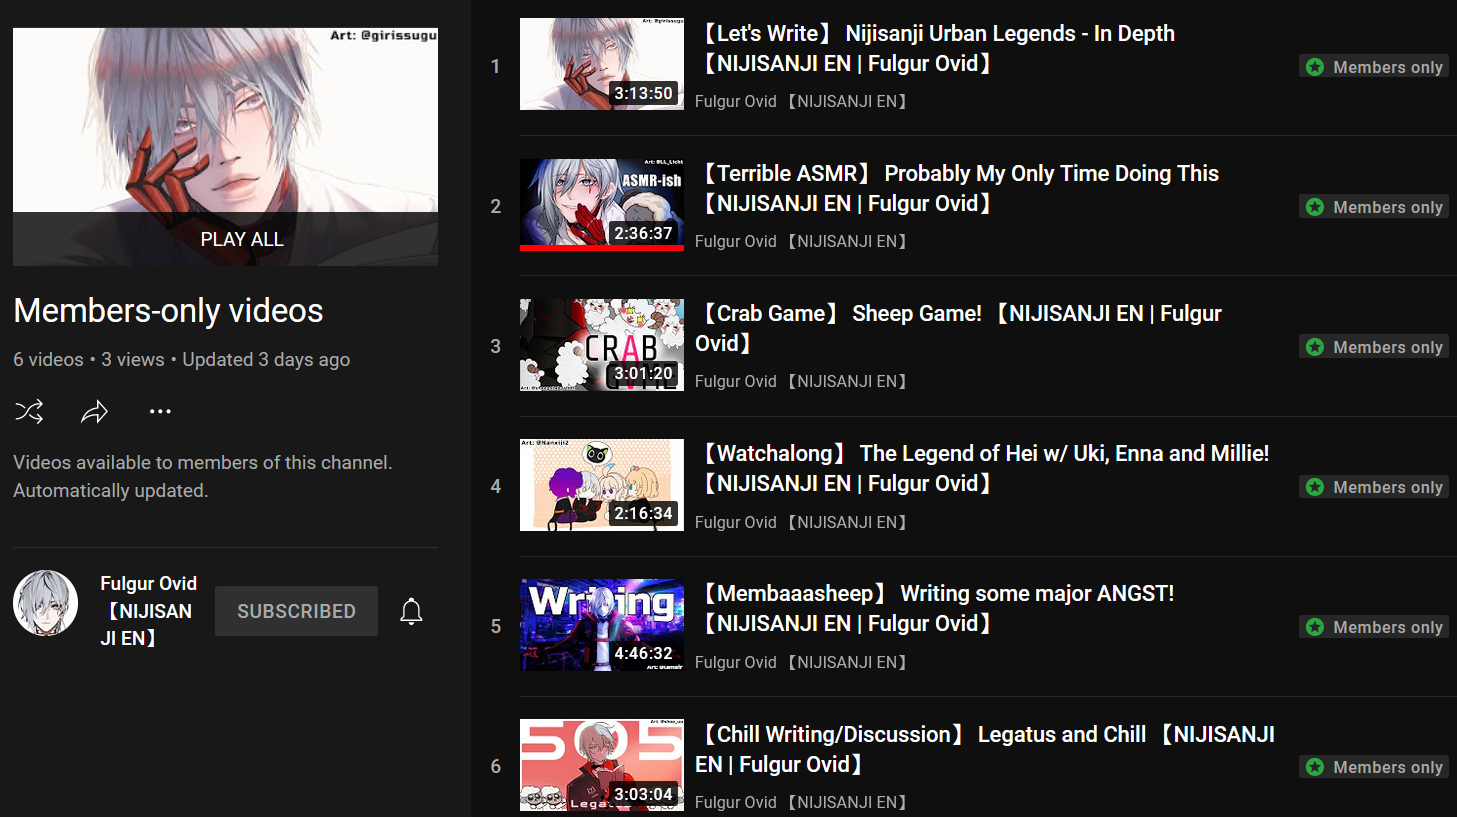The width and height of the screenshot is (1457, 818).
Task: Open Legatus and Chill video title
Action: [985, 749]
